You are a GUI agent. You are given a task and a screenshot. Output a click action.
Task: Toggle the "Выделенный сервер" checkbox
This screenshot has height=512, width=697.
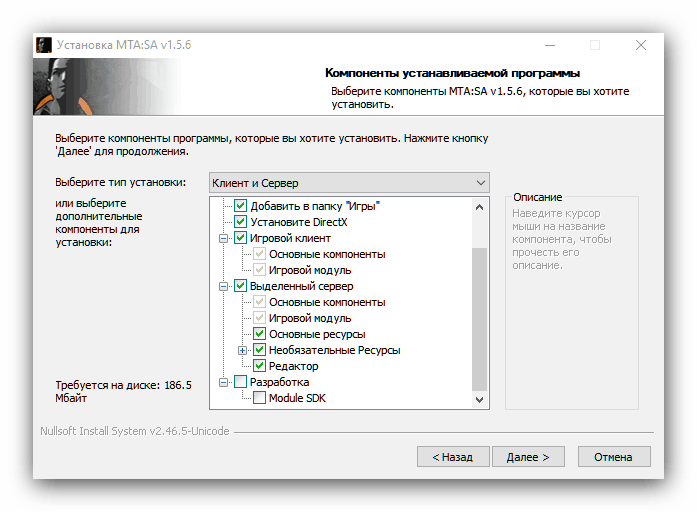[x=240, y=286]
